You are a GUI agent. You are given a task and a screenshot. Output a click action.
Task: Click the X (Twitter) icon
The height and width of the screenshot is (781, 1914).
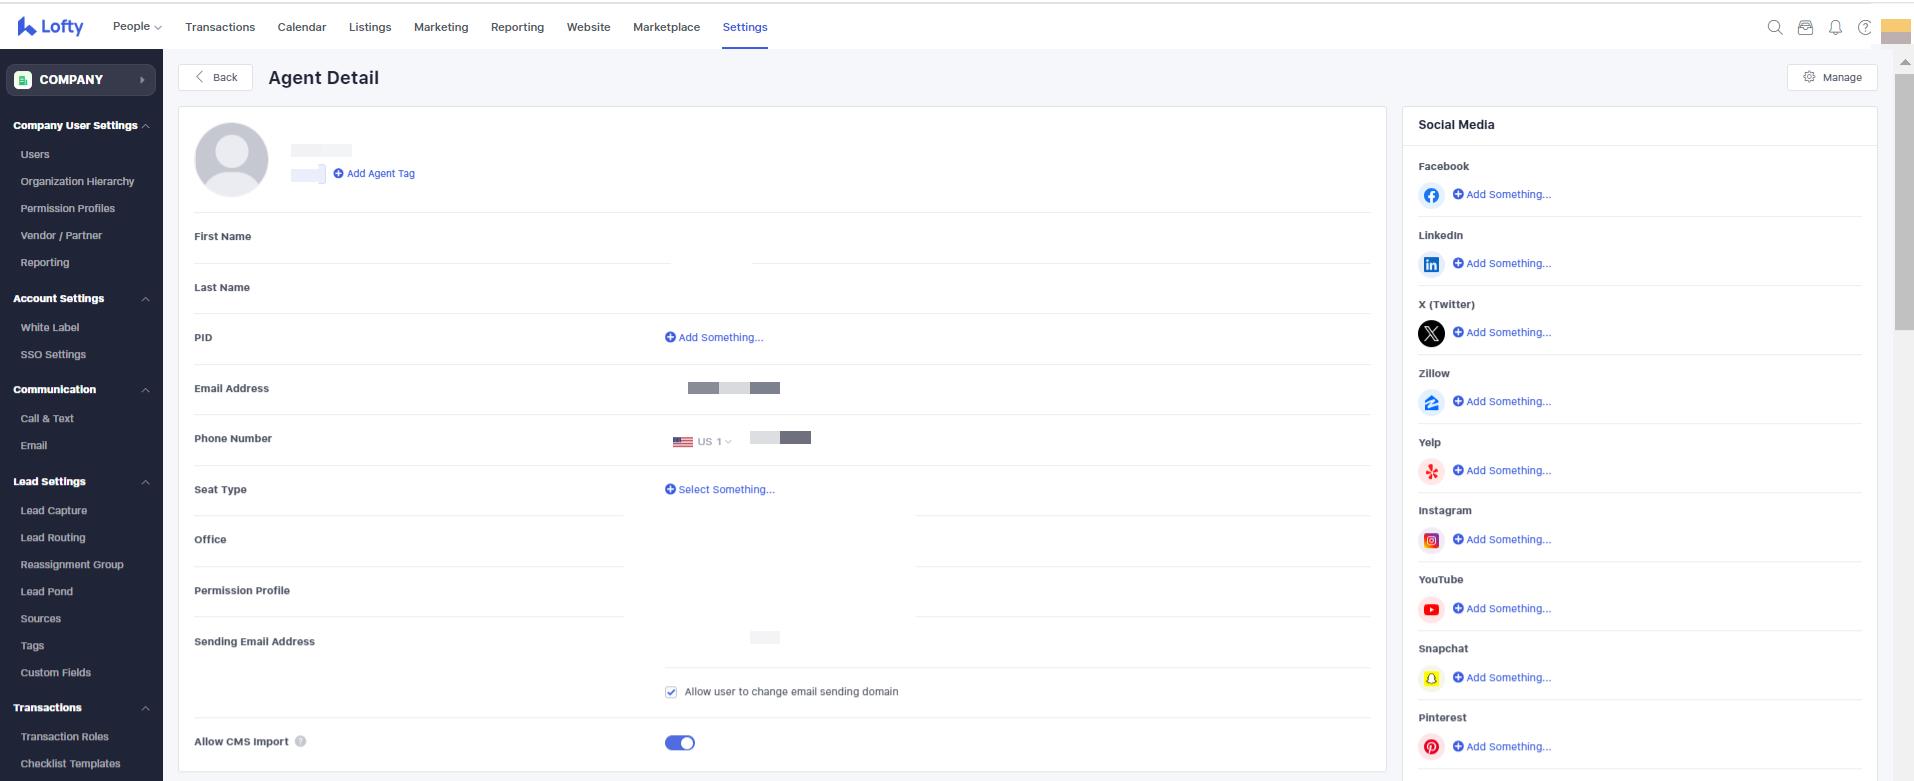1431,333
